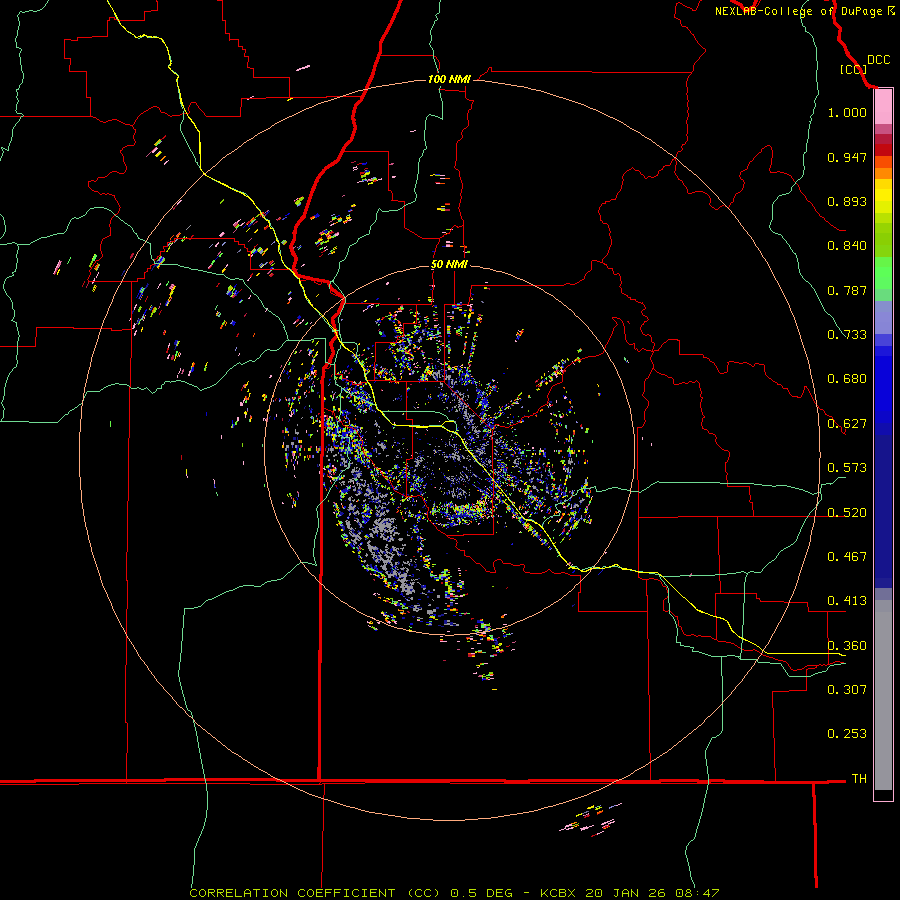Pick the bright green segment of the color bar
The image size is (900, 900).
[883, 273]
